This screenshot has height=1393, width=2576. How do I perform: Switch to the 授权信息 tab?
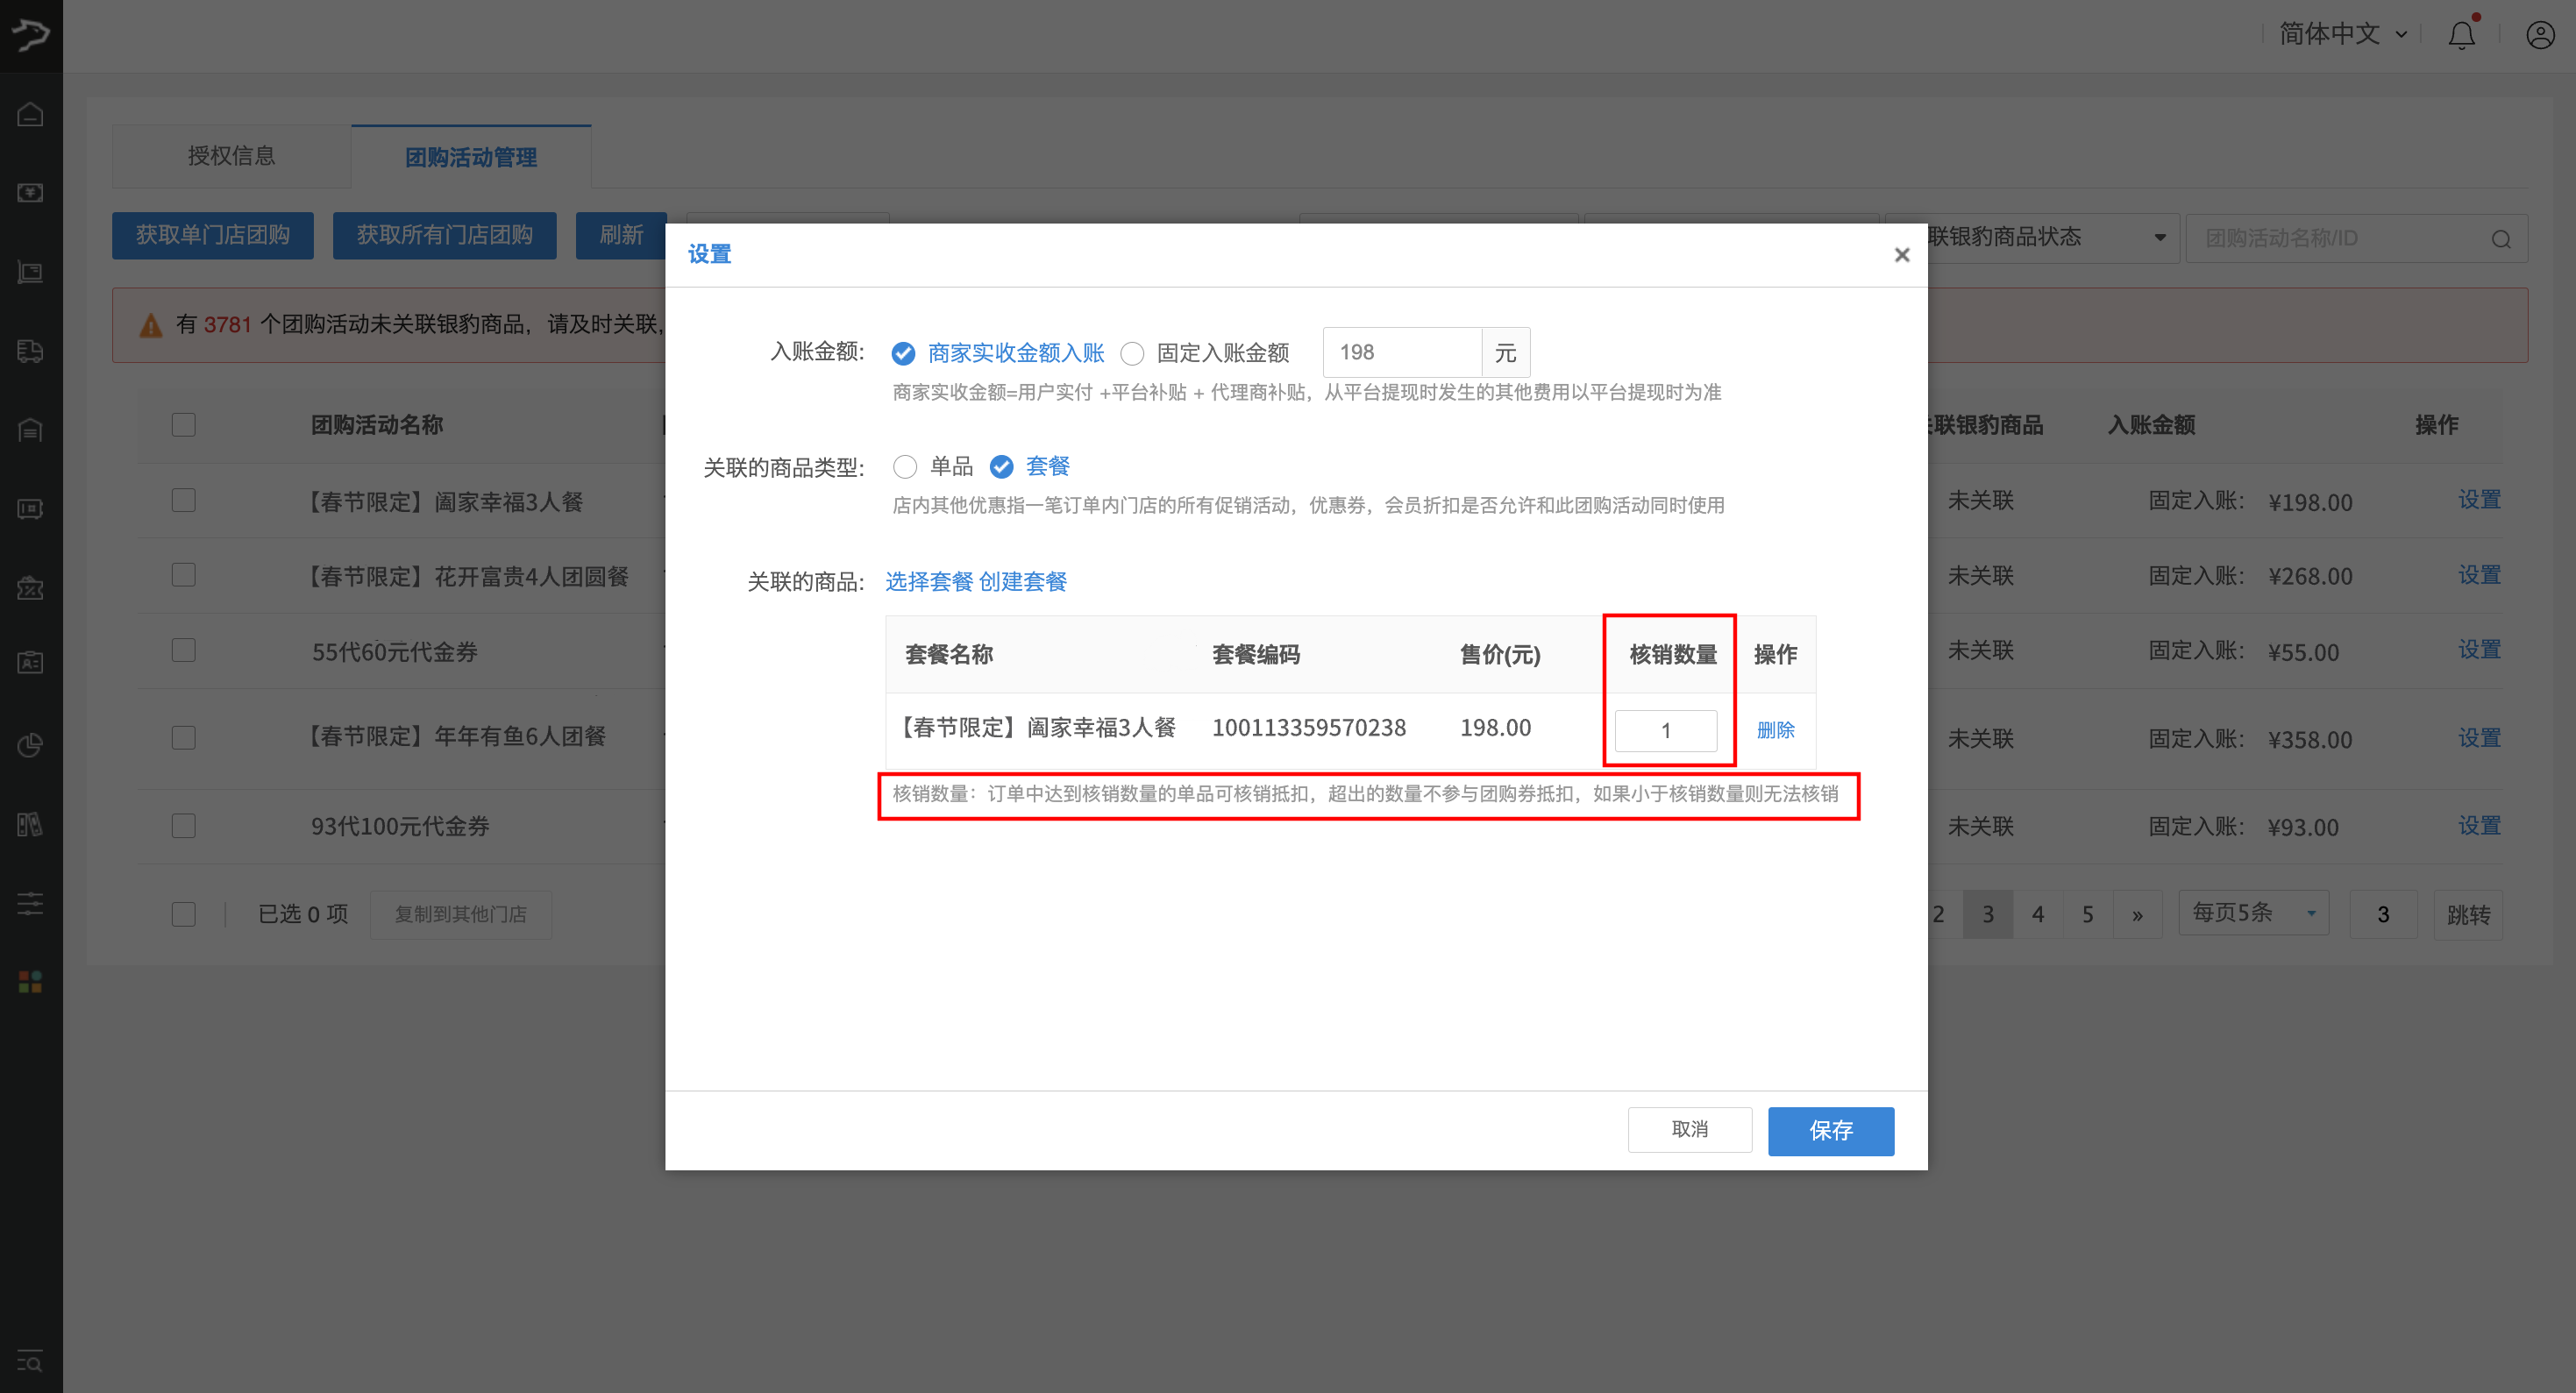[231, 156]
